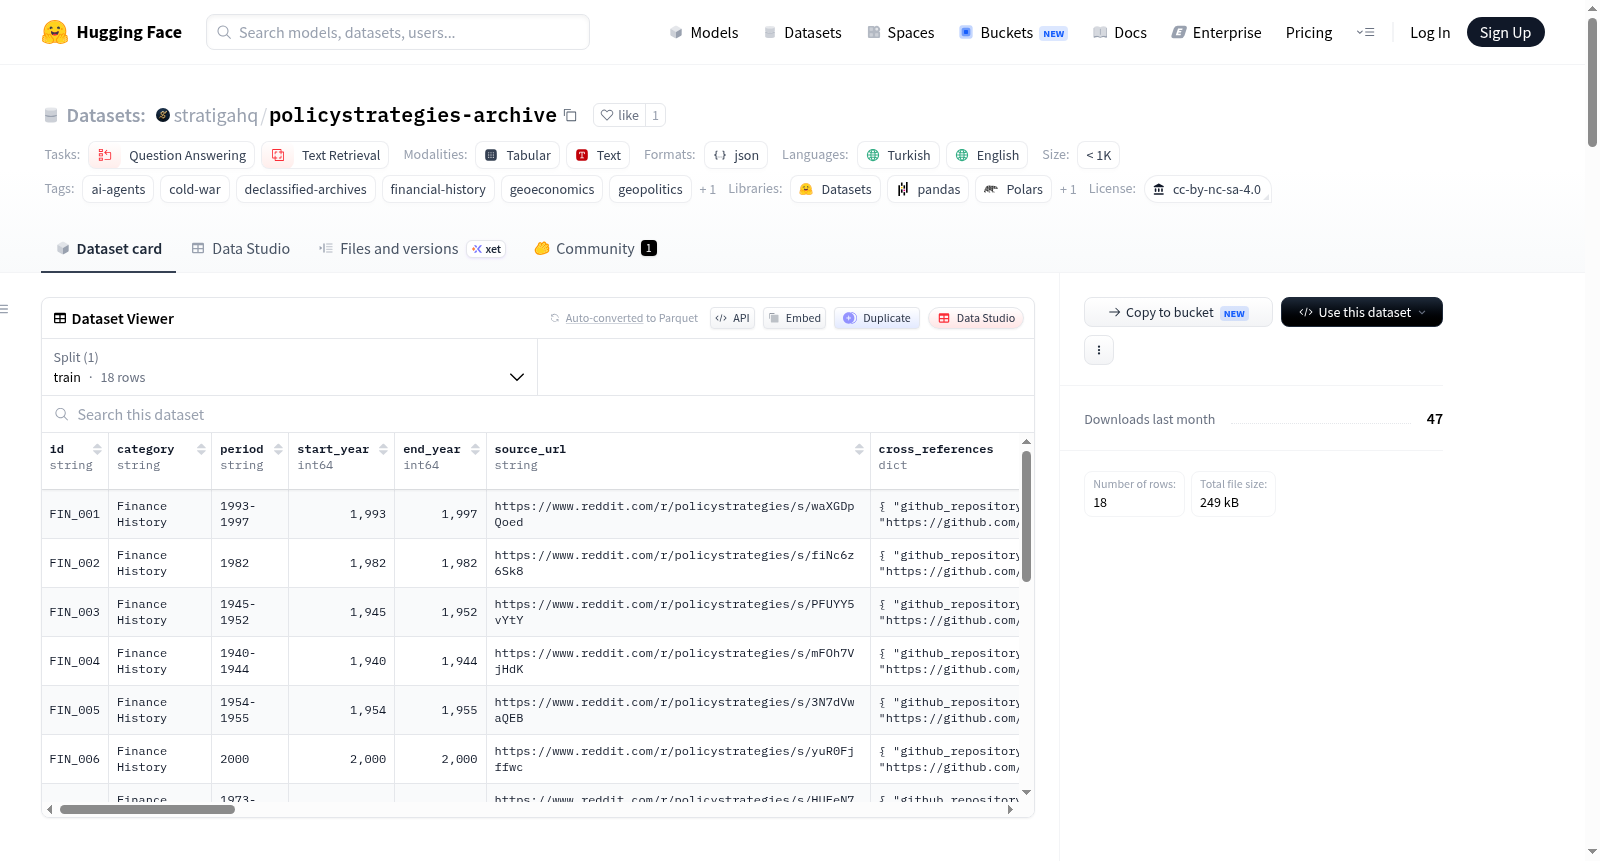Copy dataset name with the copy icon

pos(570,115)
